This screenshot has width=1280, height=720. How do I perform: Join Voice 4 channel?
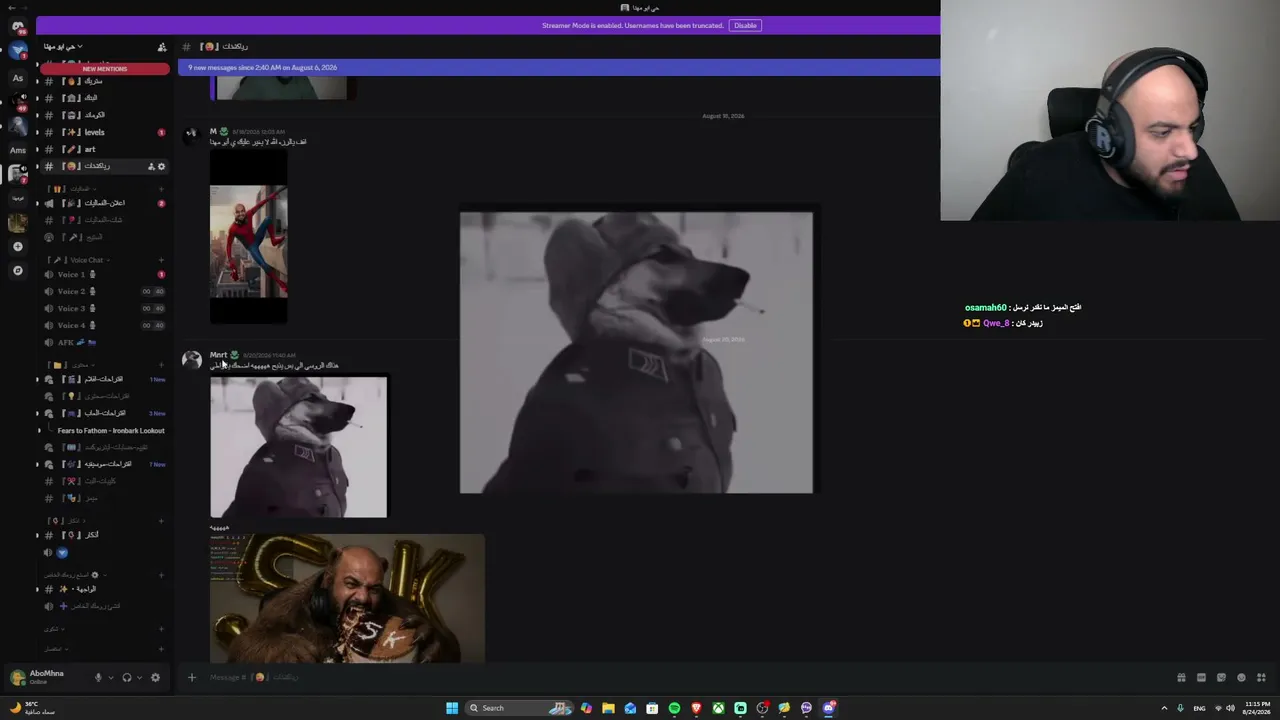click(x=104, y=325)
